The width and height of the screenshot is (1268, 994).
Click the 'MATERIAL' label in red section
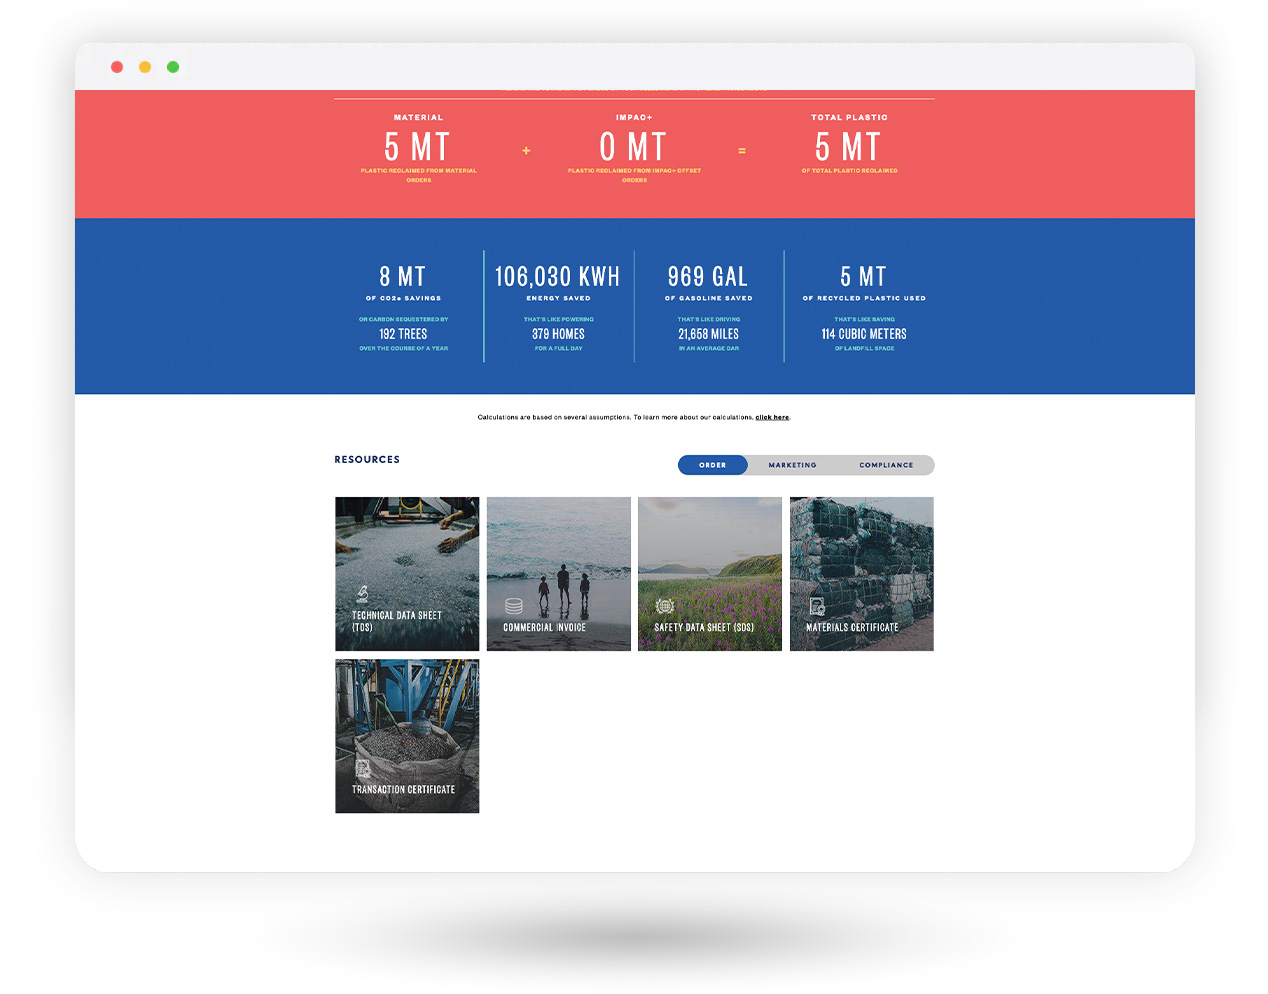[x=418, y=117]
